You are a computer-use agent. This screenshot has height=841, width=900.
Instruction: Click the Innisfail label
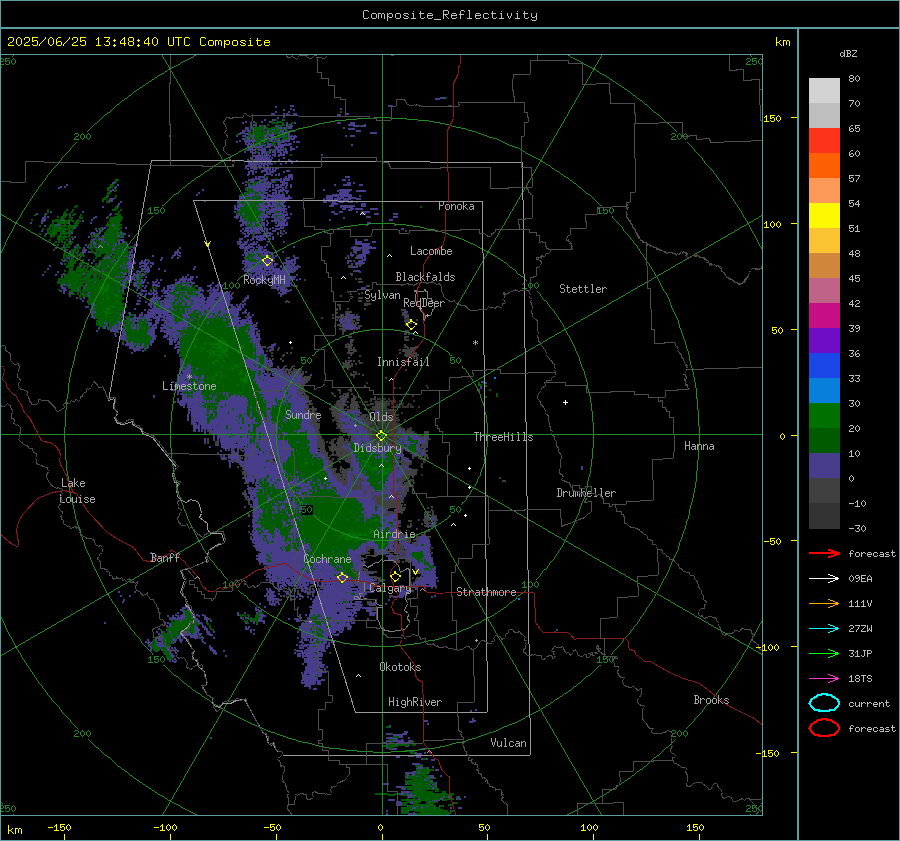[403, 362]
